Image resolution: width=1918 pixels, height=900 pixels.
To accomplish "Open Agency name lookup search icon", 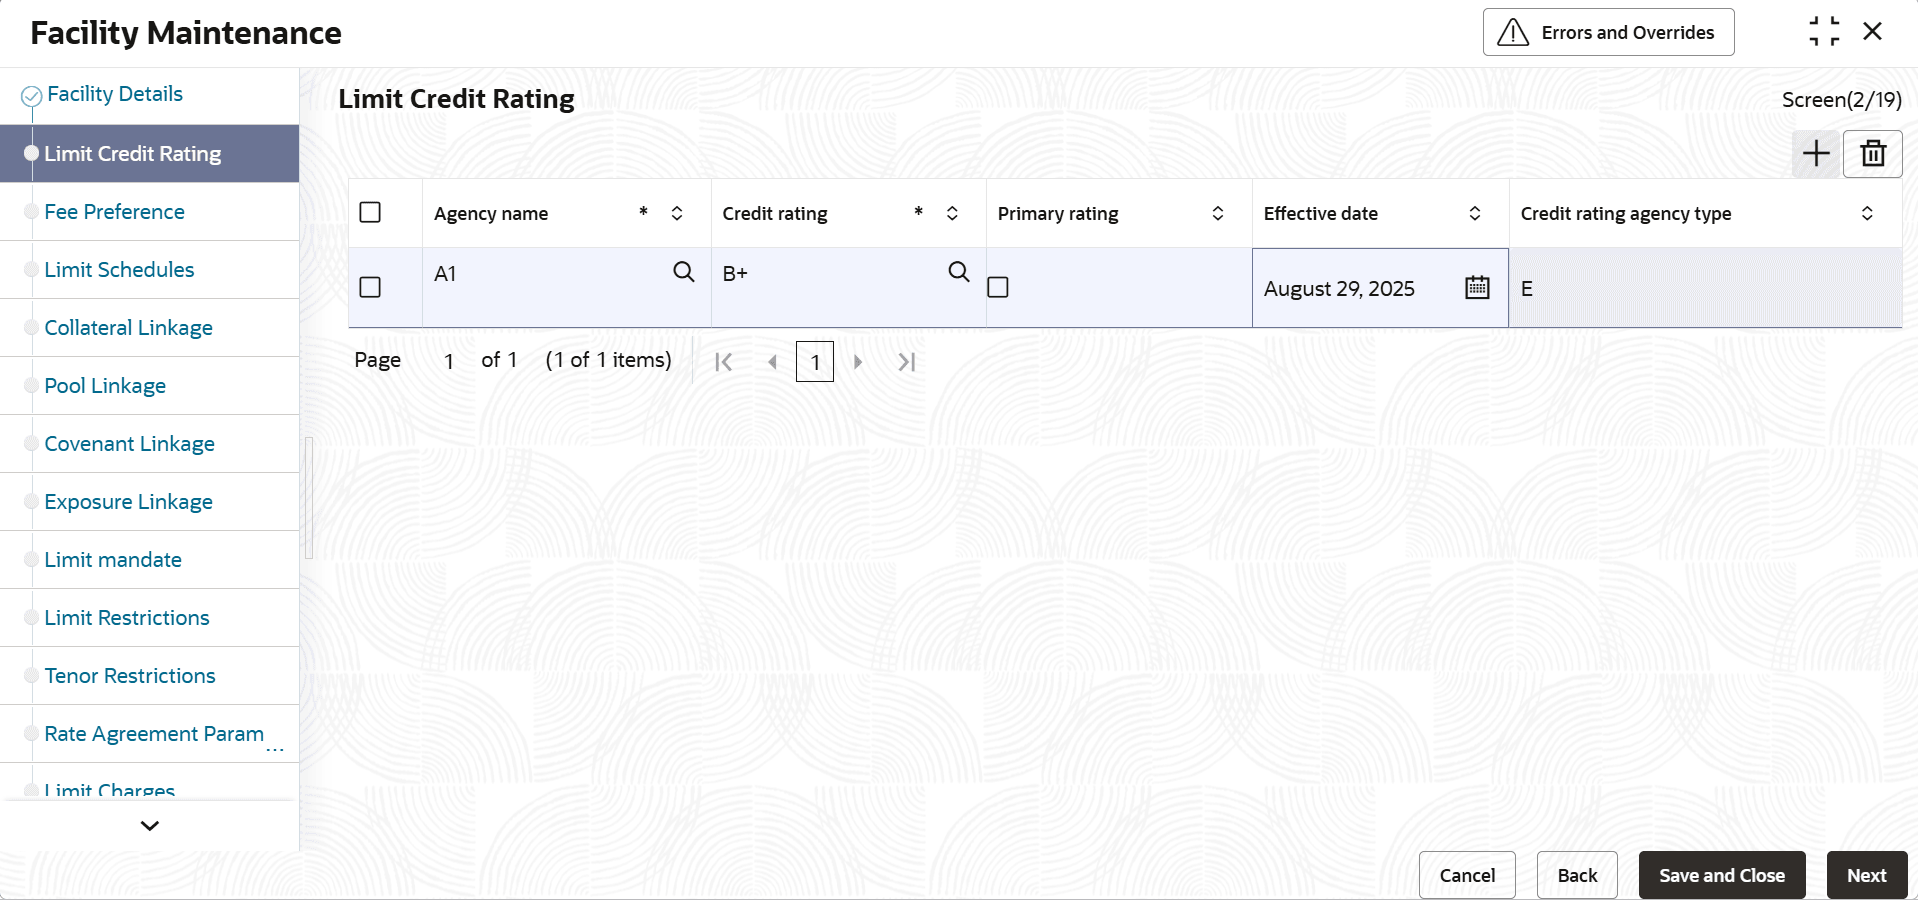I will [x=684, y=272].
